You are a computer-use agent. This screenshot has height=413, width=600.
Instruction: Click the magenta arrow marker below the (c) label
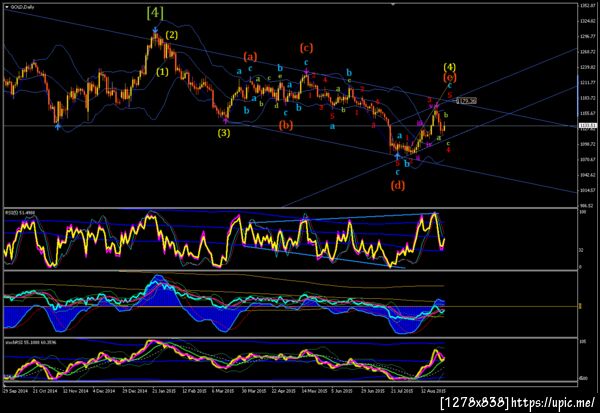pyautogui.click(x=306, y=71)
